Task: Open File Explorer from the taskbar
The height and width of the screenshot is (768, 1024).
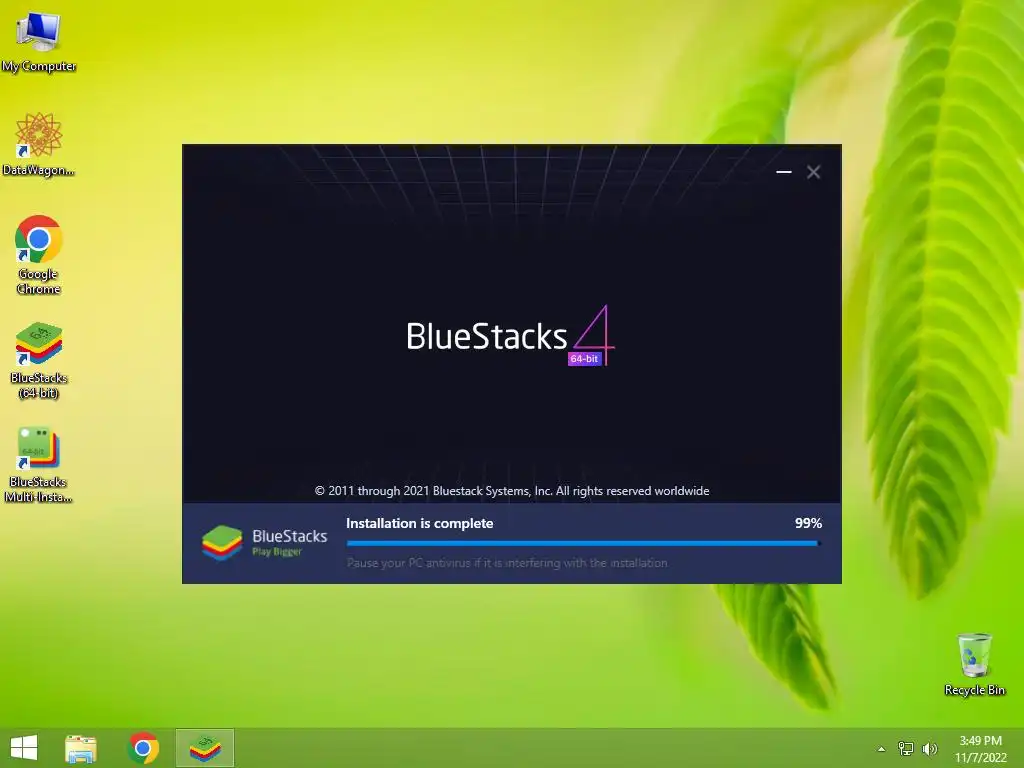Action: [81, 748]
